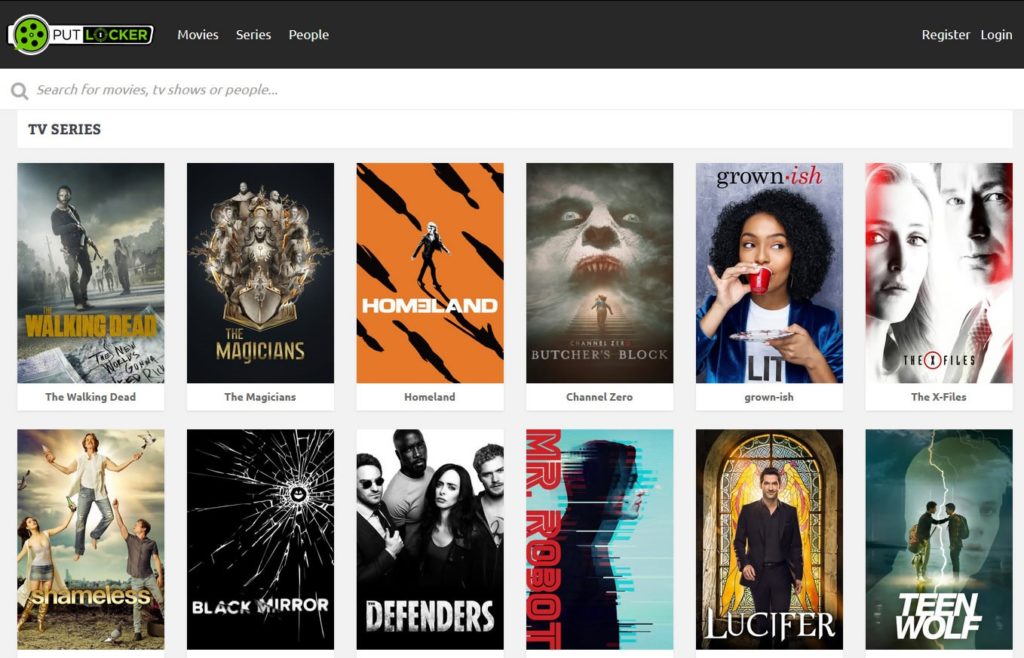Open The Walking Dead poster
Screen dimensions: 1024x658
[91, 273]
